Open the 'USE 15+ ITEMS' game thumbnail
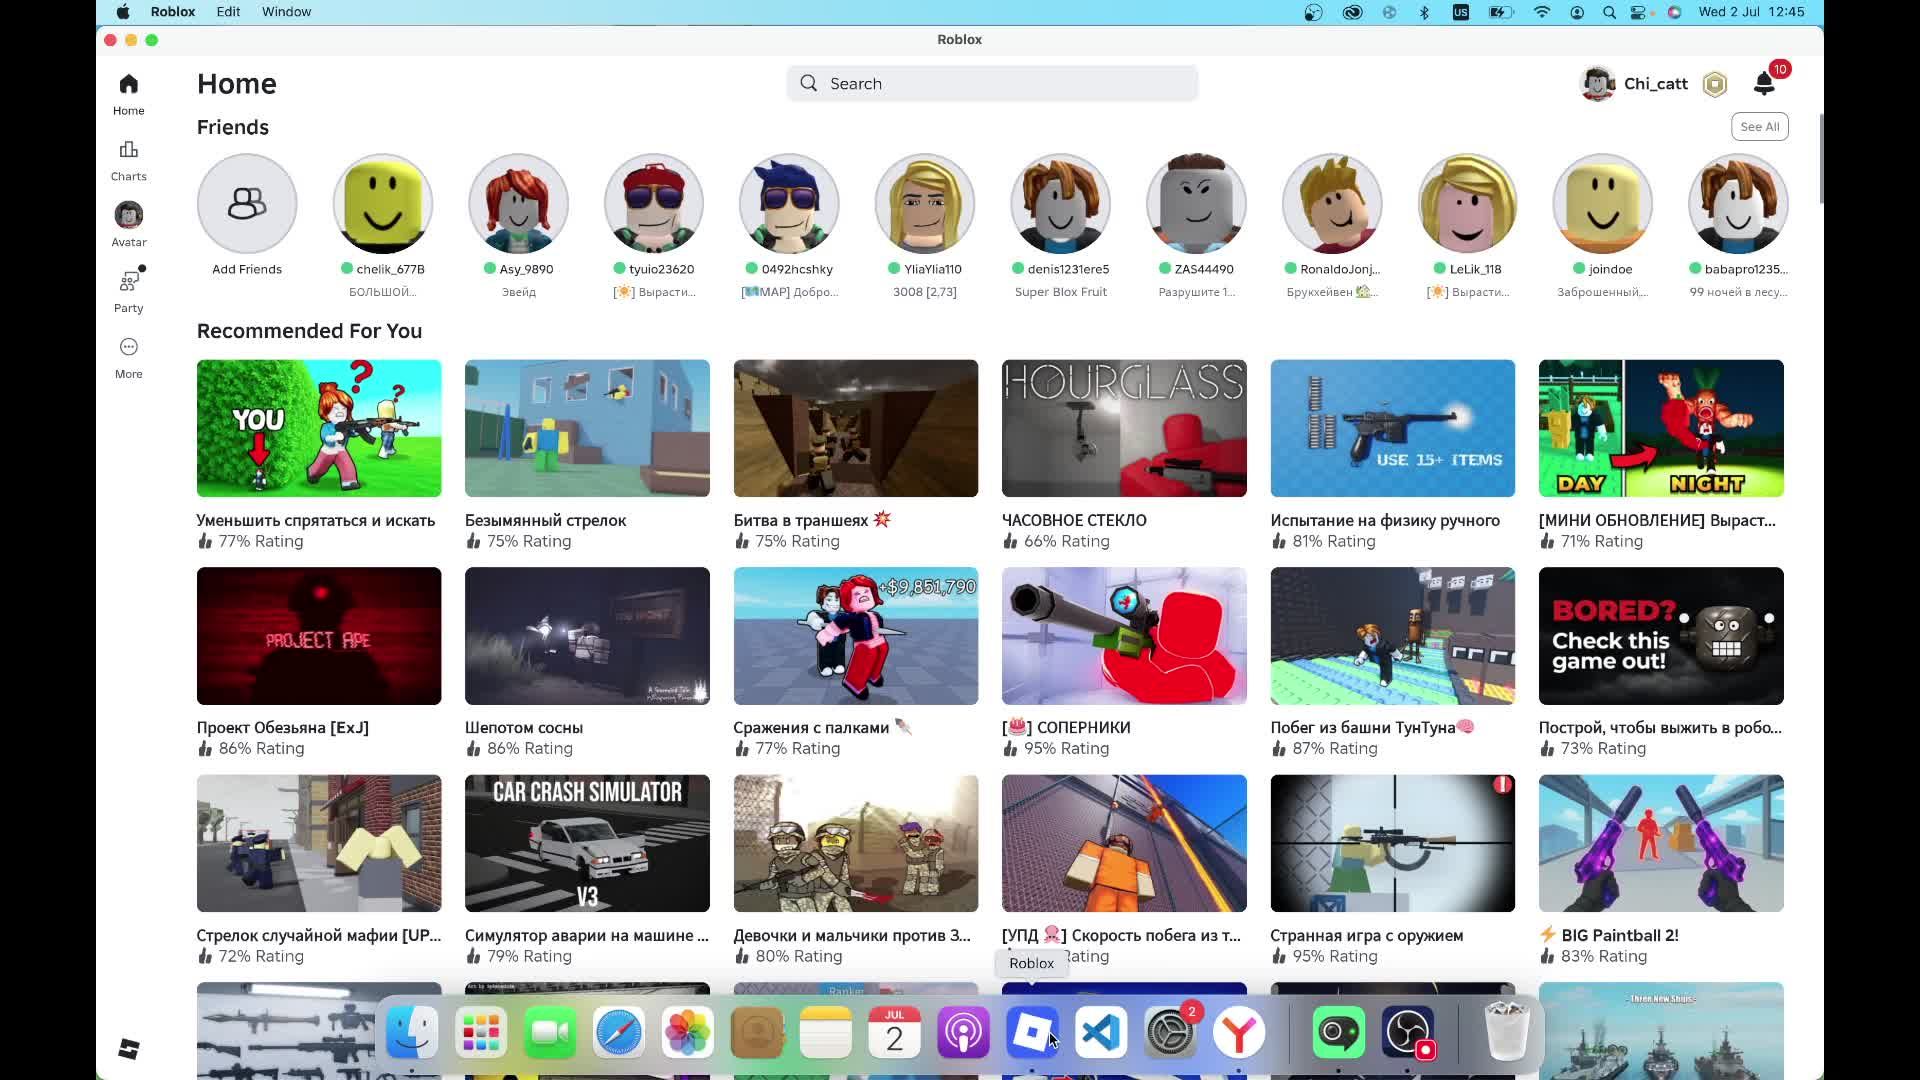The width and height of the screenshot is (1920, 1080). click(1392, 428)
